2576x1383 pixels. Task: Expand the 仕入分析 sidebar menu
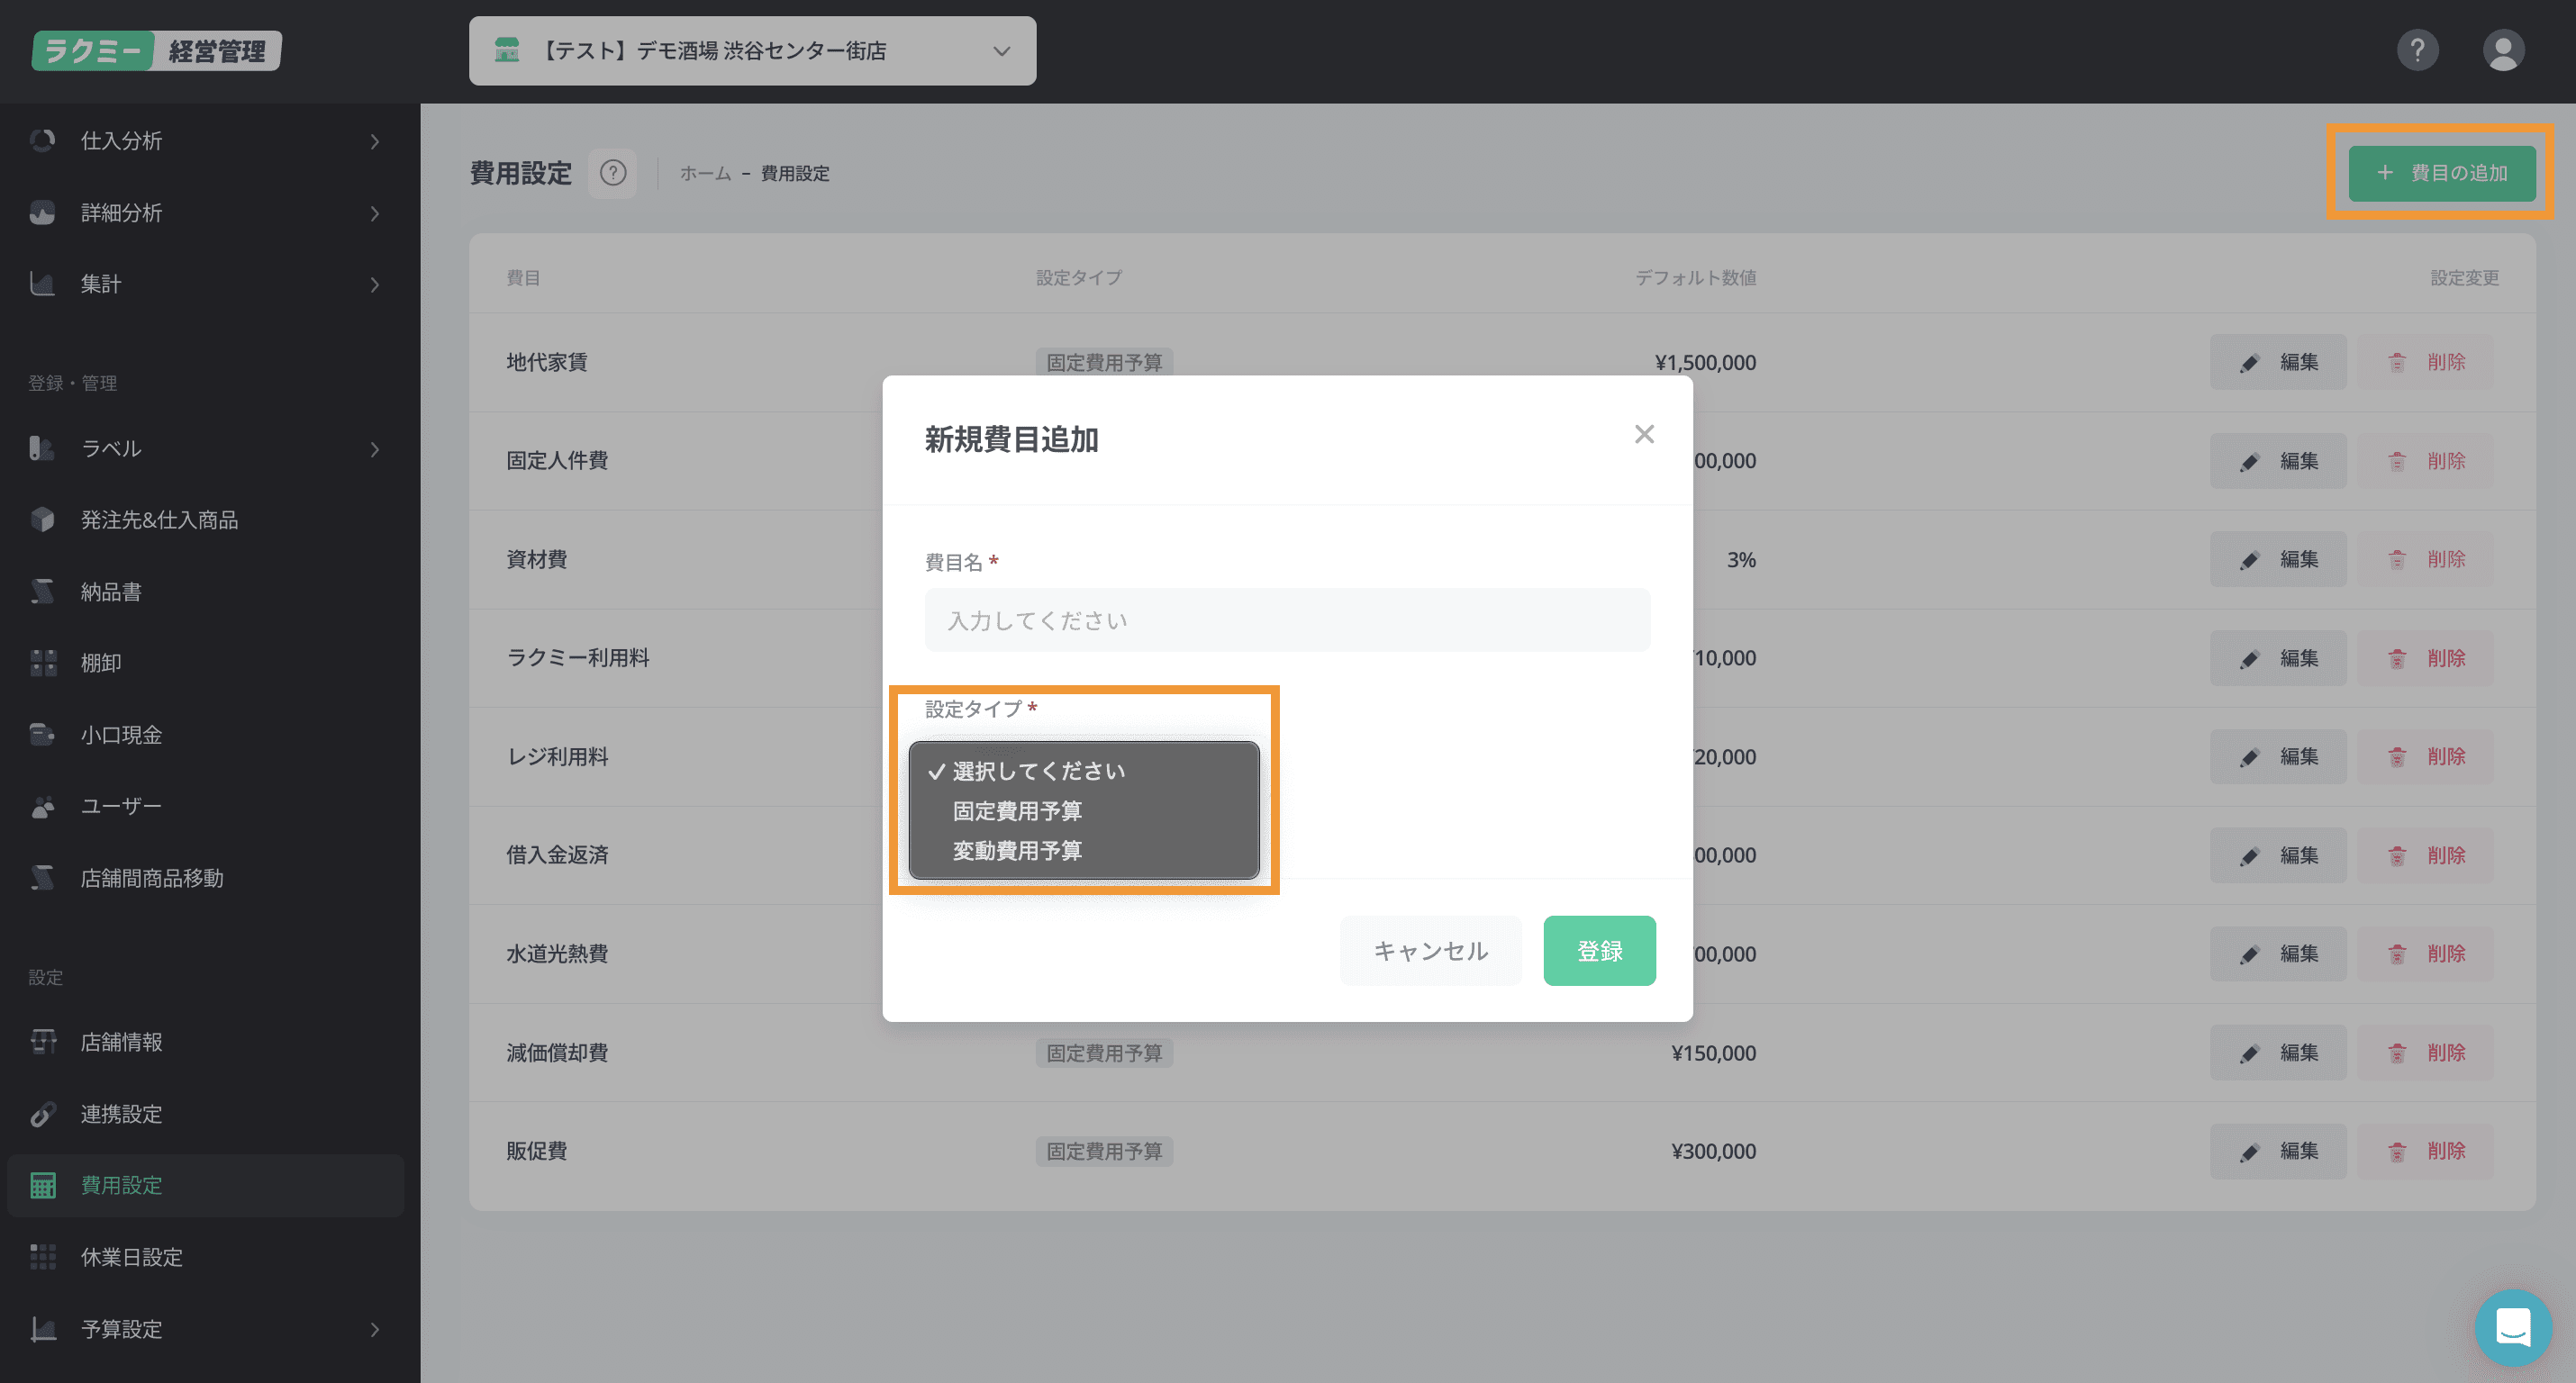[374, 141]
